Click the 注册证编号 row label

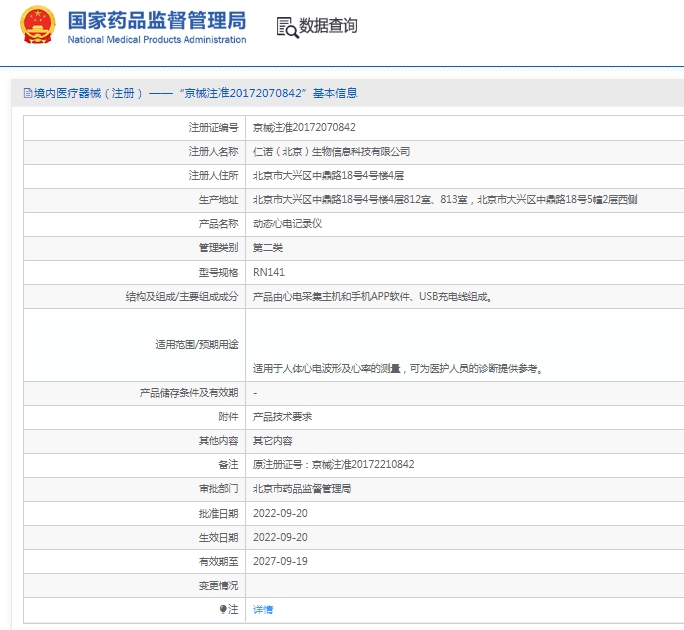(213, 127)
